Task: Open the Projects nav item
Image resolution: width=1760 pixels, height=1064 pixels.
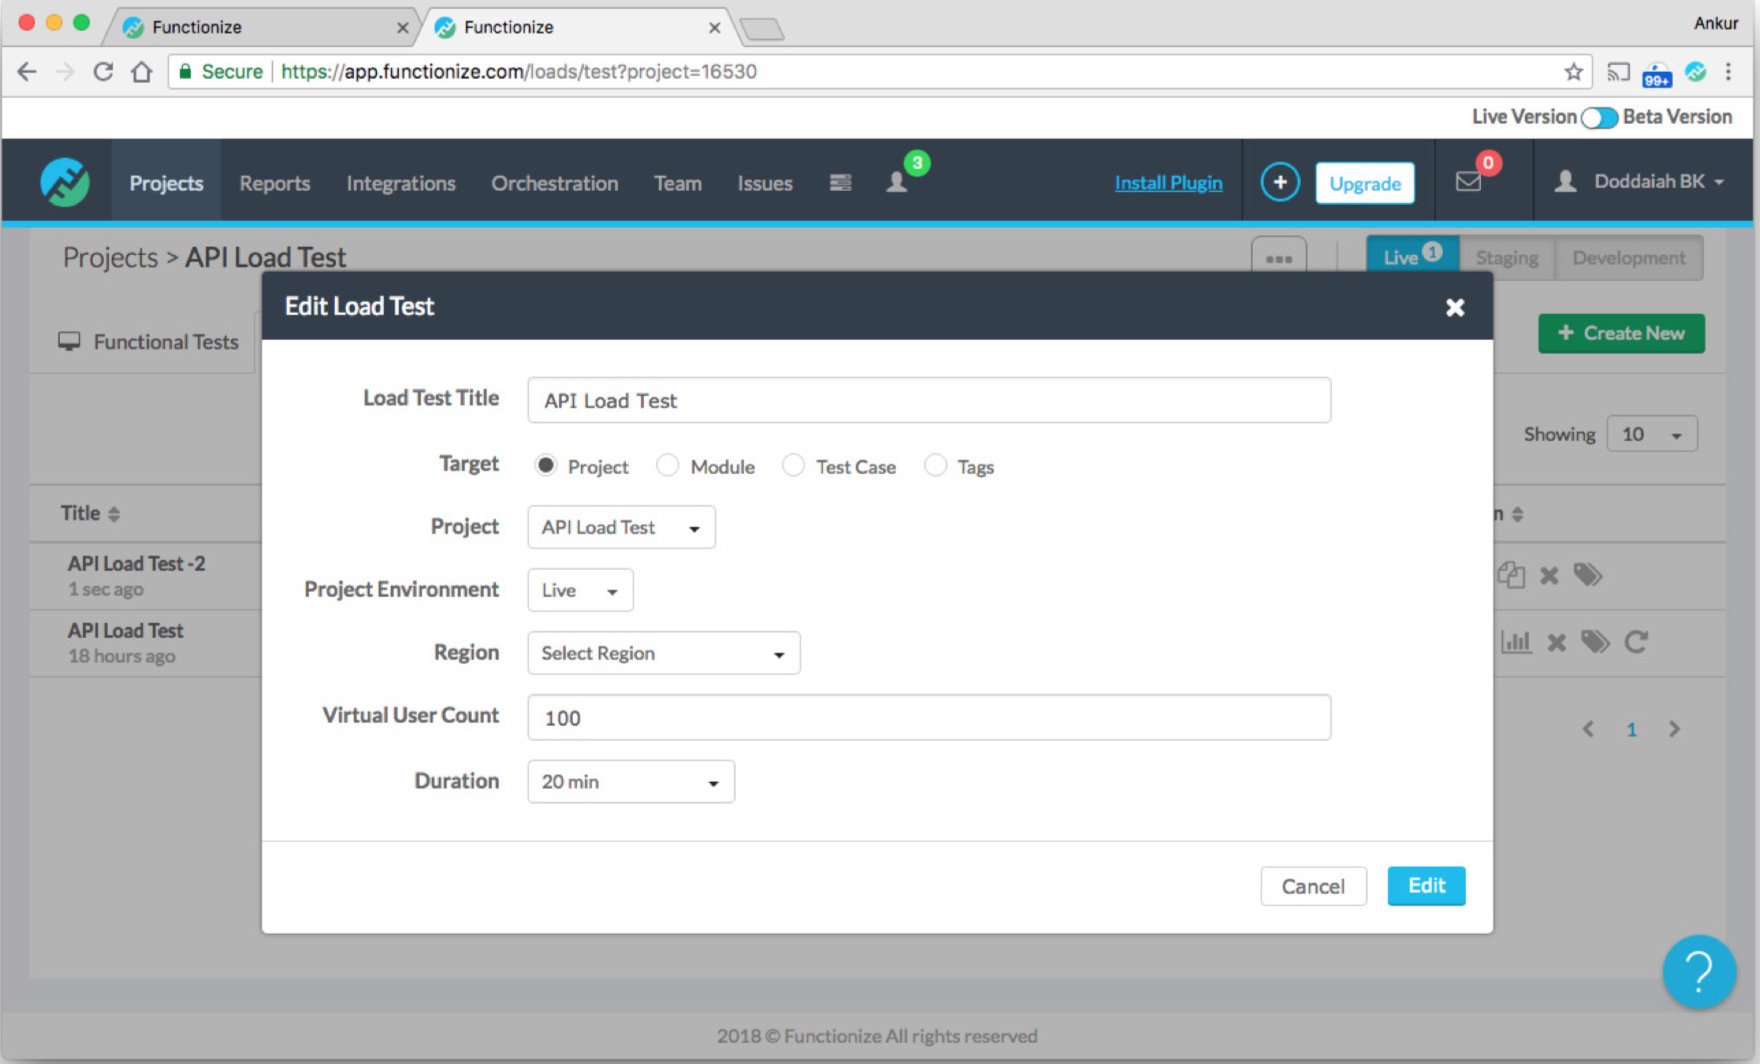Action: tap(166, 183)
